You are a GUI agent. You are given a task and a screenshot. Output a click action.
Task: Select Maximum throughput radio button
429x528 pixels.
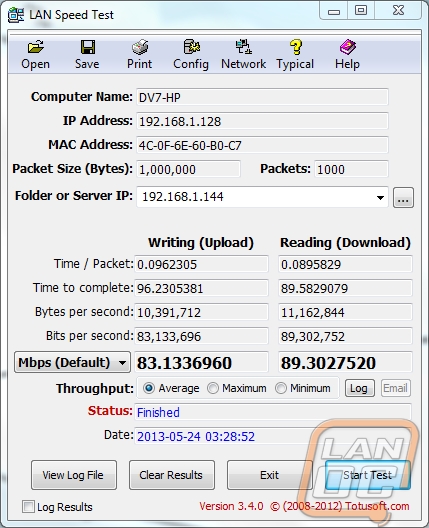coord(213,388)
